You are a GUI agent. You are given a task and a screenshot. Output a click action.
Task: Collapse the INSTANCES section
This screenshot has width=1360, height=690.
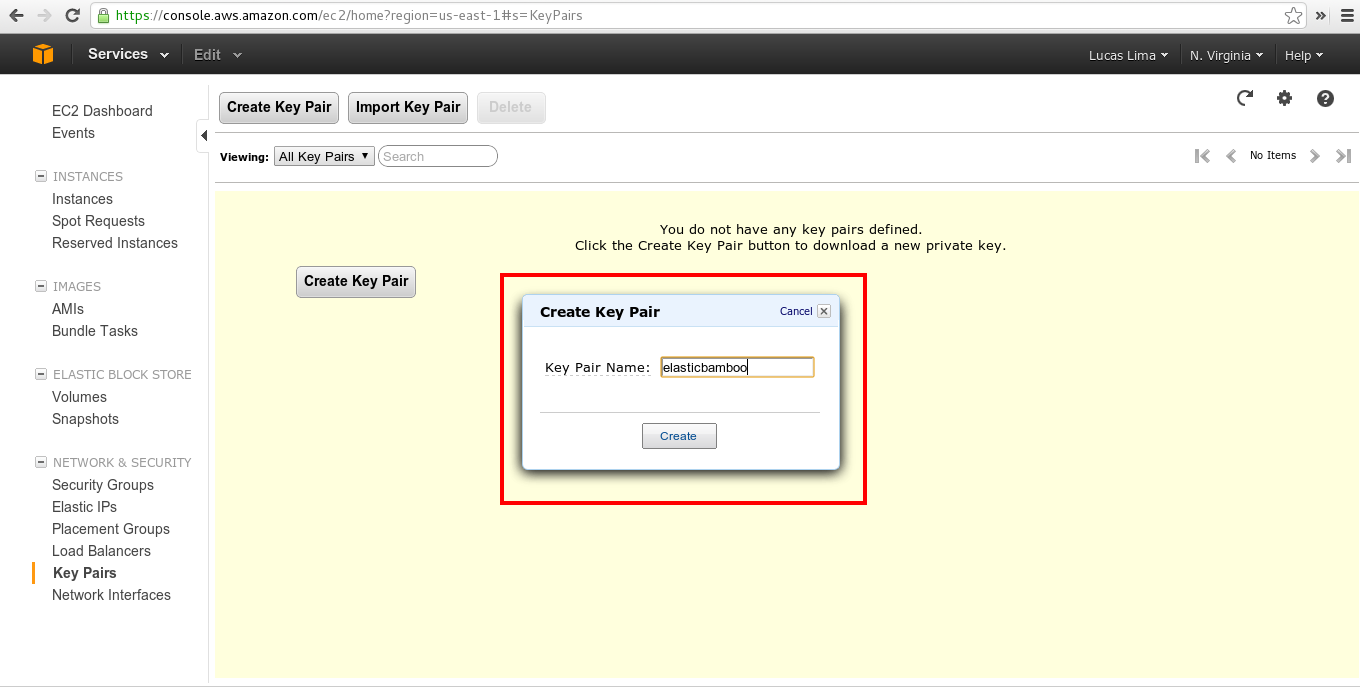[41, 176]
